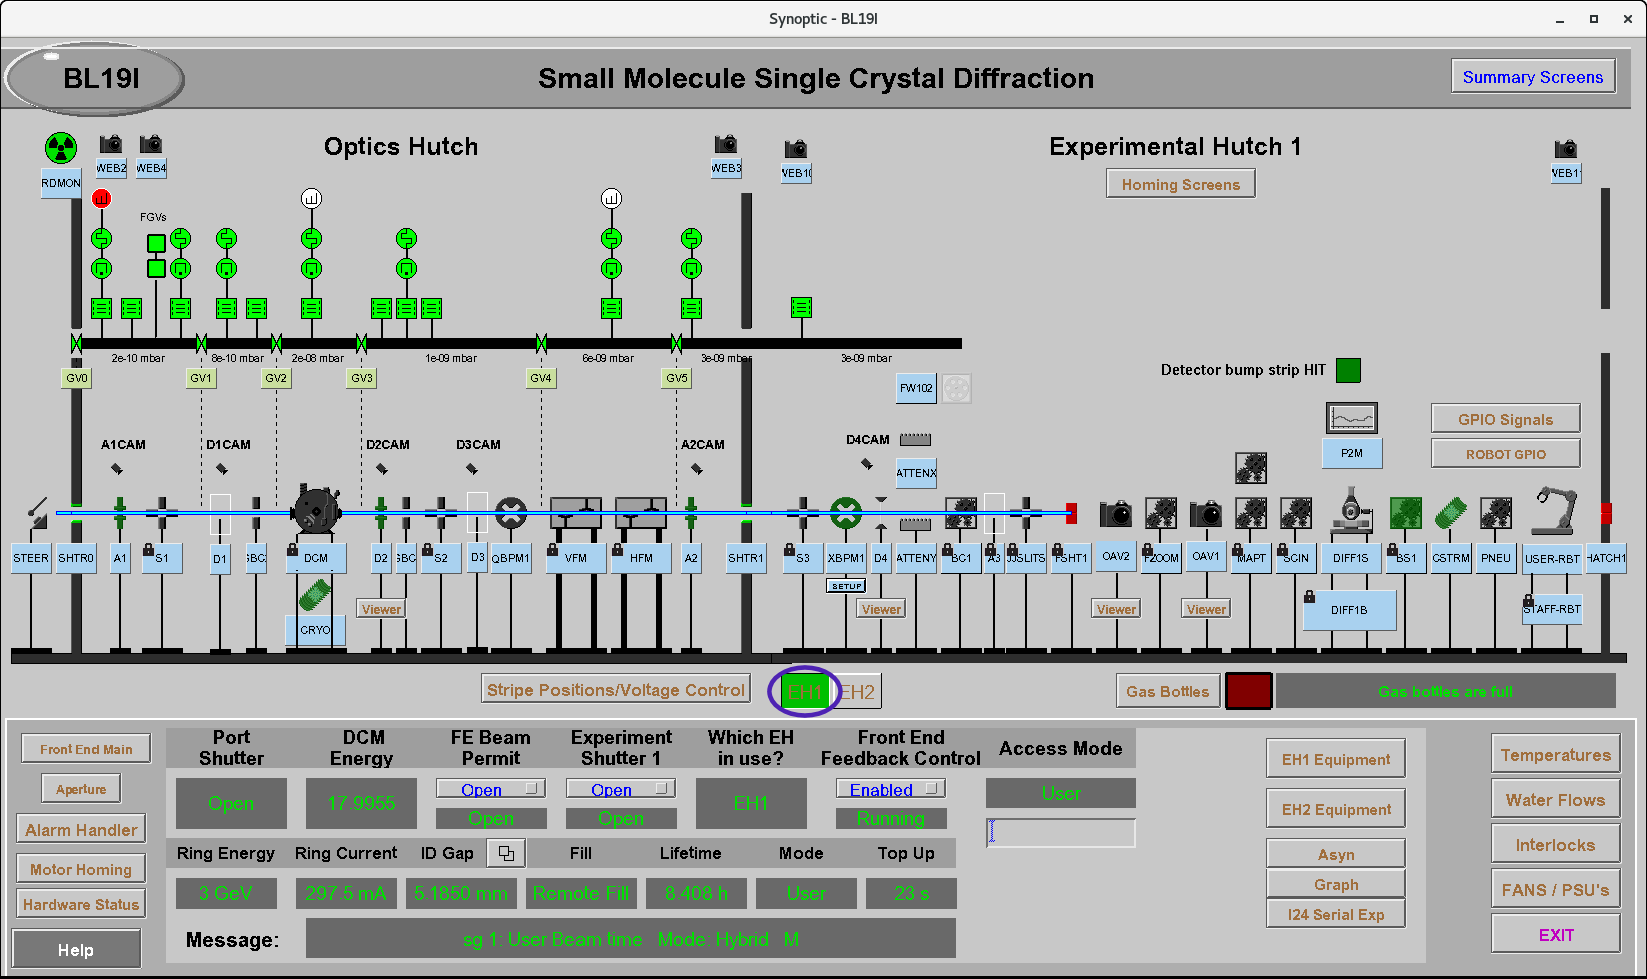Click the CSTRM cryostream icon

coord(1450,514)
